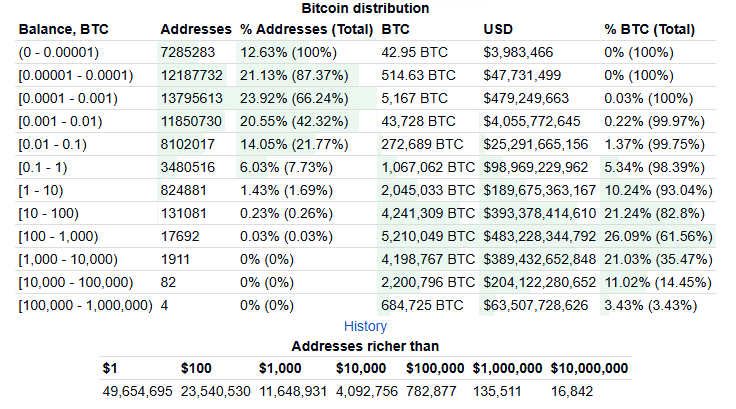The height and width of the screenshot is (409, 736).
Task: Select the Addresses column header
Action: 195,29
